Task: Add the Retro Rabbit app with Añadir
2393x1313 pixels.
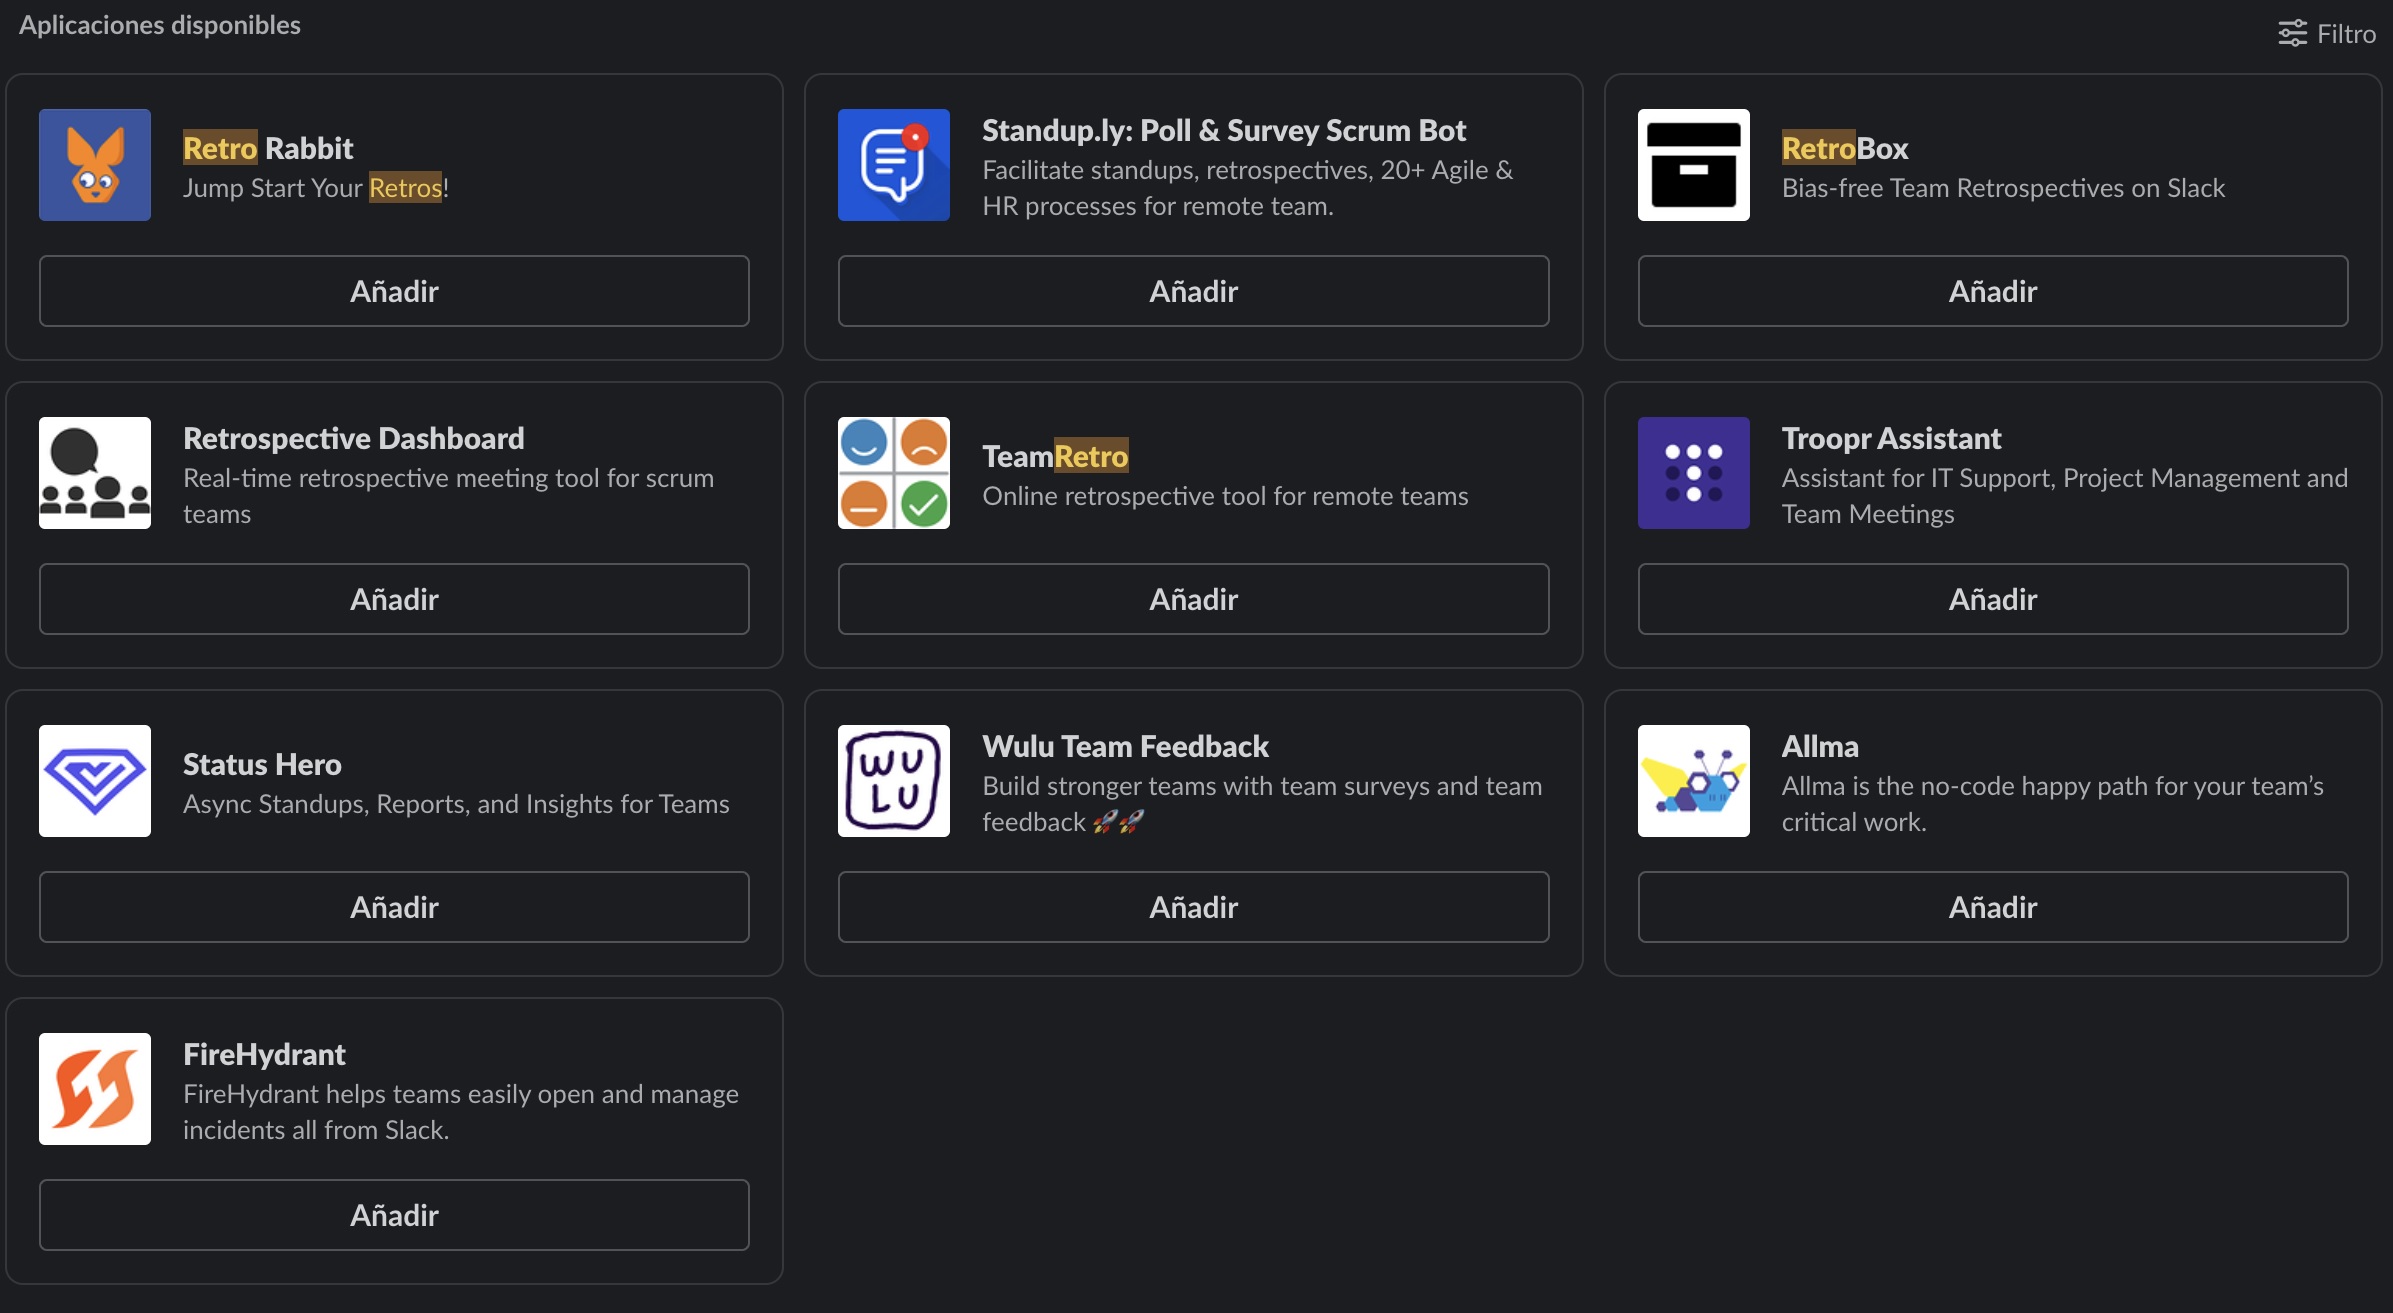Action: click(x=394, y=291)
